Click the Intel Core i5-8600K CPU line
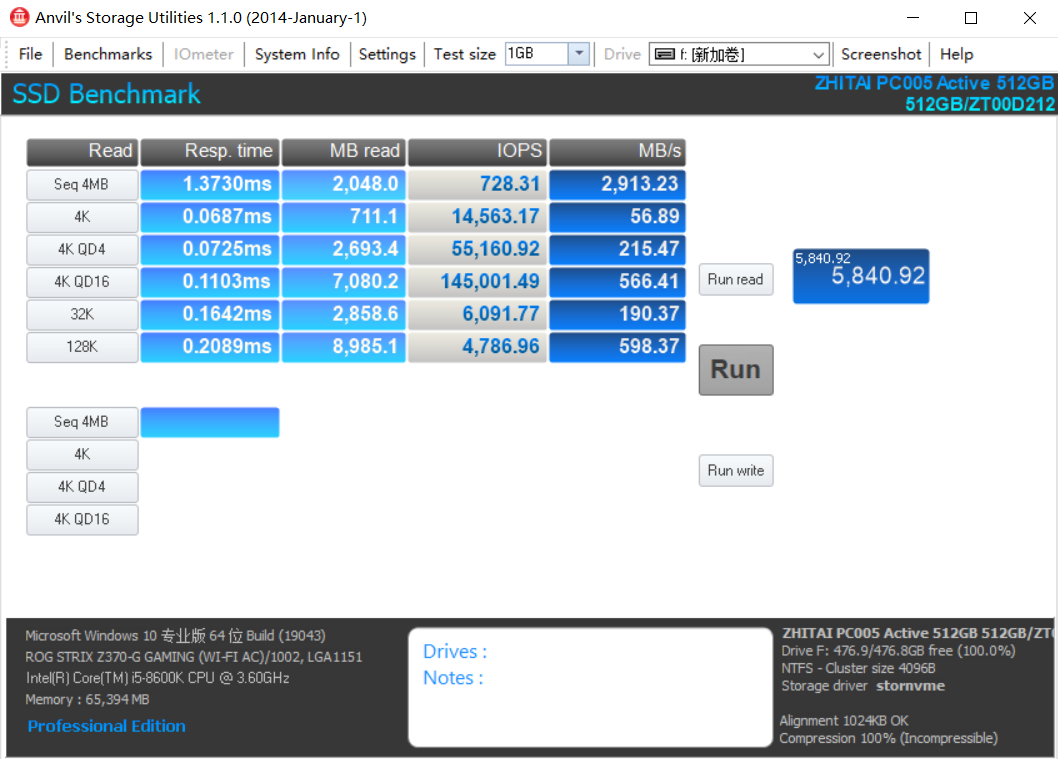 click(157, 678)
